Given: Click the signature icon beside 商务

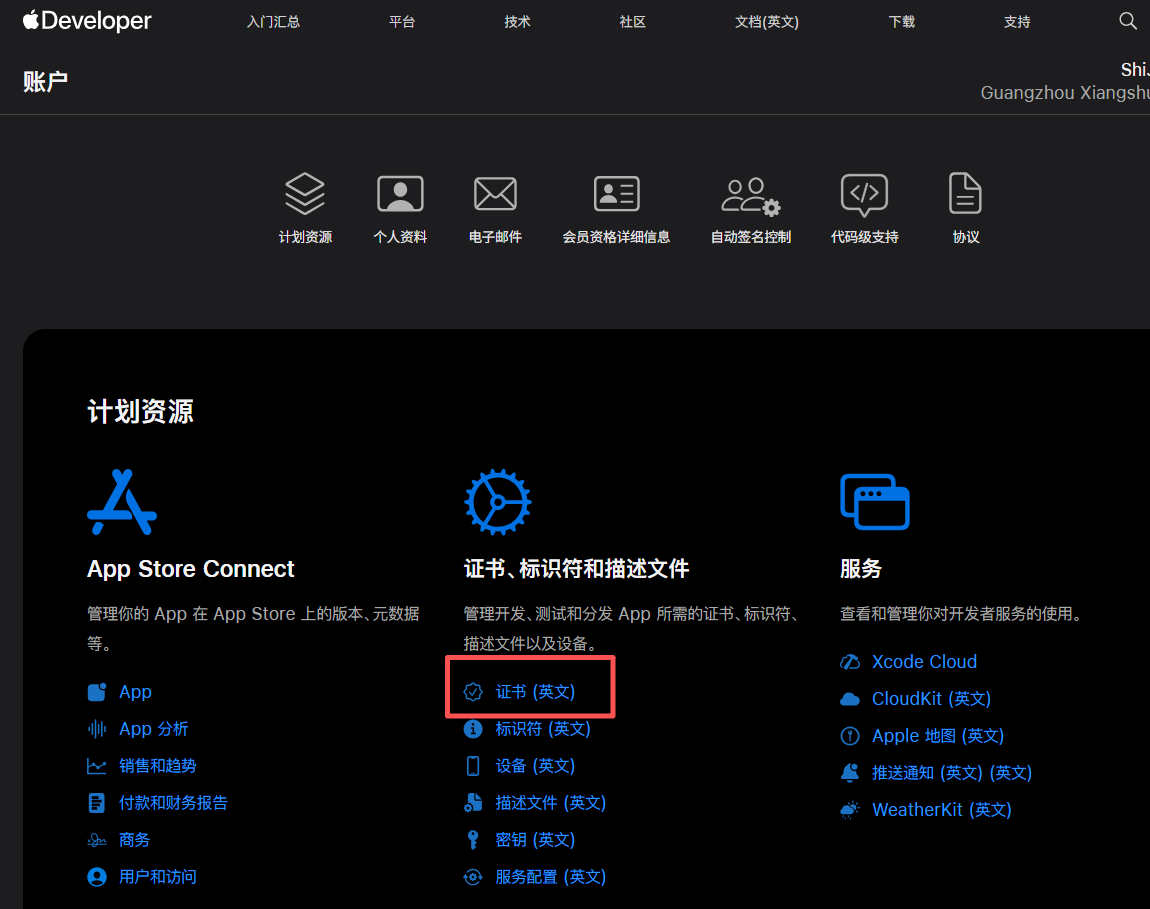Looking at the screenshot, I should 97,840.
